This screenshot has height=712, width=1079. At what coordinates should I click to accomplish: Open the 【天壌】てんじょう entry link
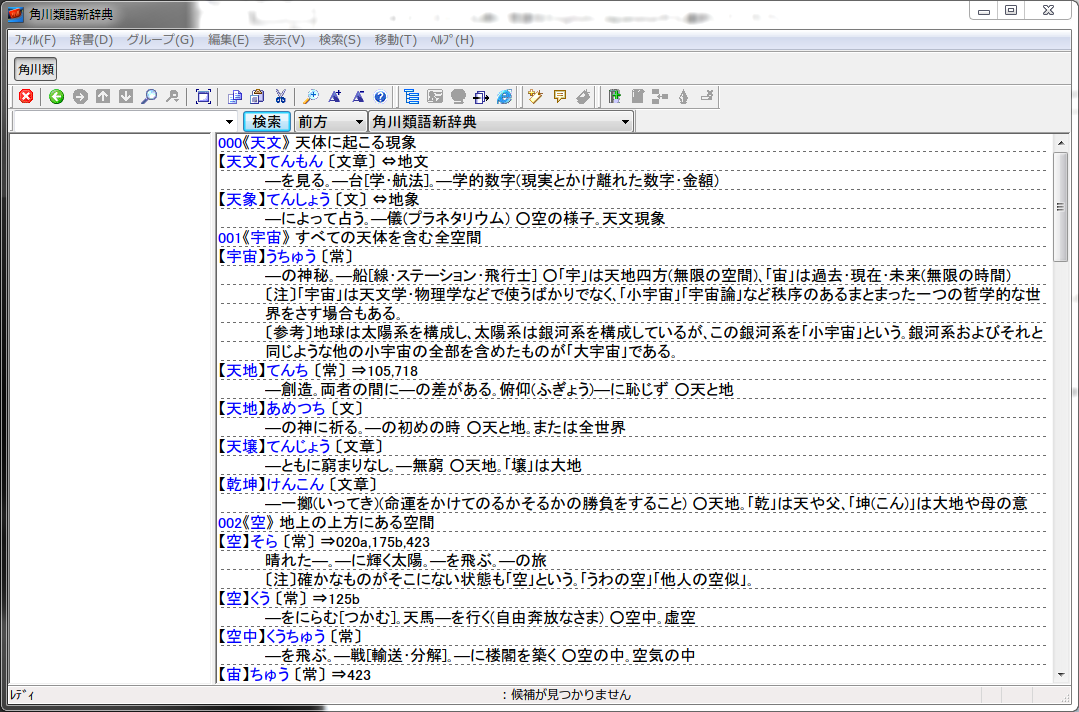[x=275, y=446]
